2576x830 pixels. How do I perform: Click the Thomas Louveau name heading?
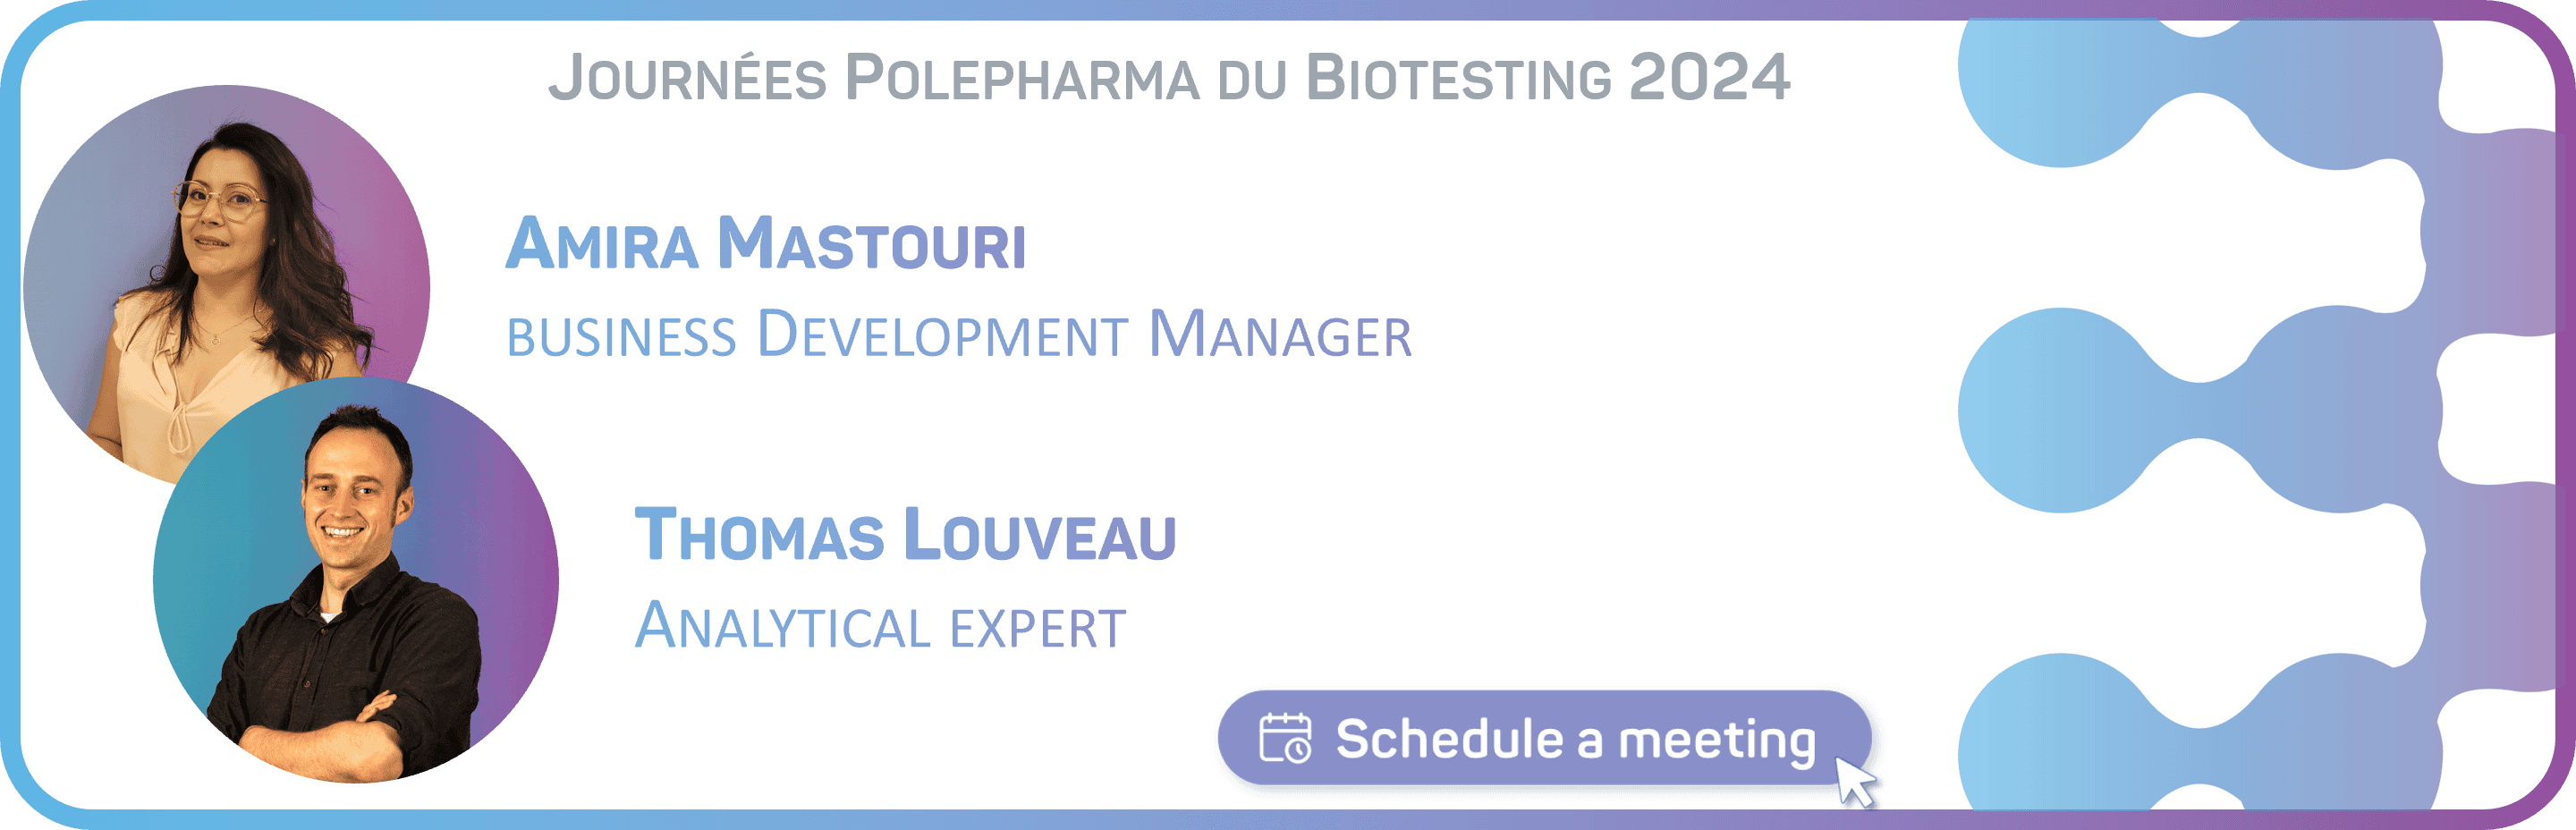click(905, 534)
